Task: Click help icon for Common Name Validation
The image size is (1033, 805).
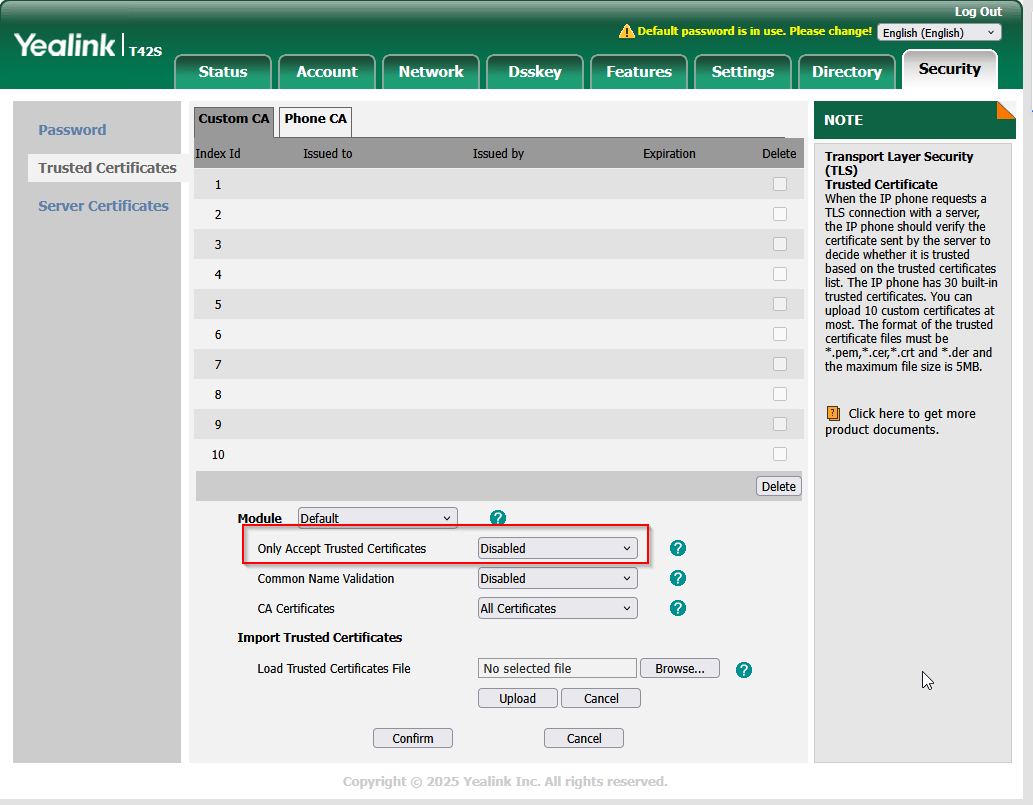Action: (678, 578)
